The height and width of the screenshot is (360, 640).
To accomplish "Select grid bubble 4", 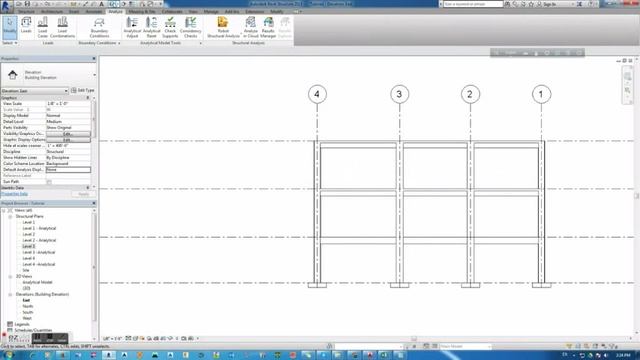I will pos(317,94).
